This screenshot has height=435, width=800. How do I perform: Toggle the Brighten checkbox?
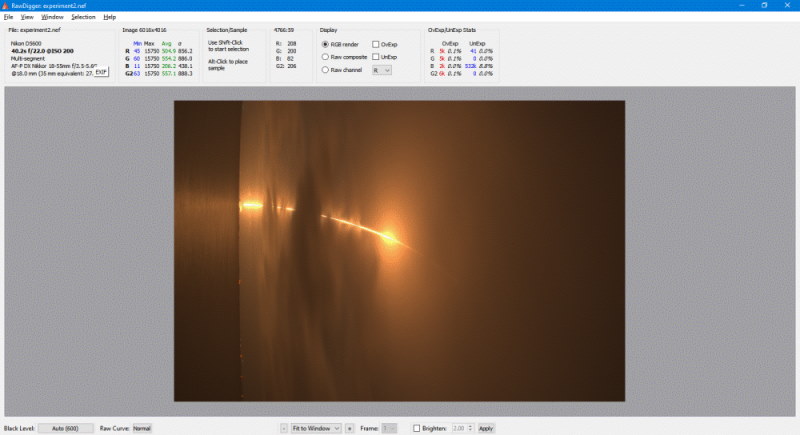(x=417, y=428)
